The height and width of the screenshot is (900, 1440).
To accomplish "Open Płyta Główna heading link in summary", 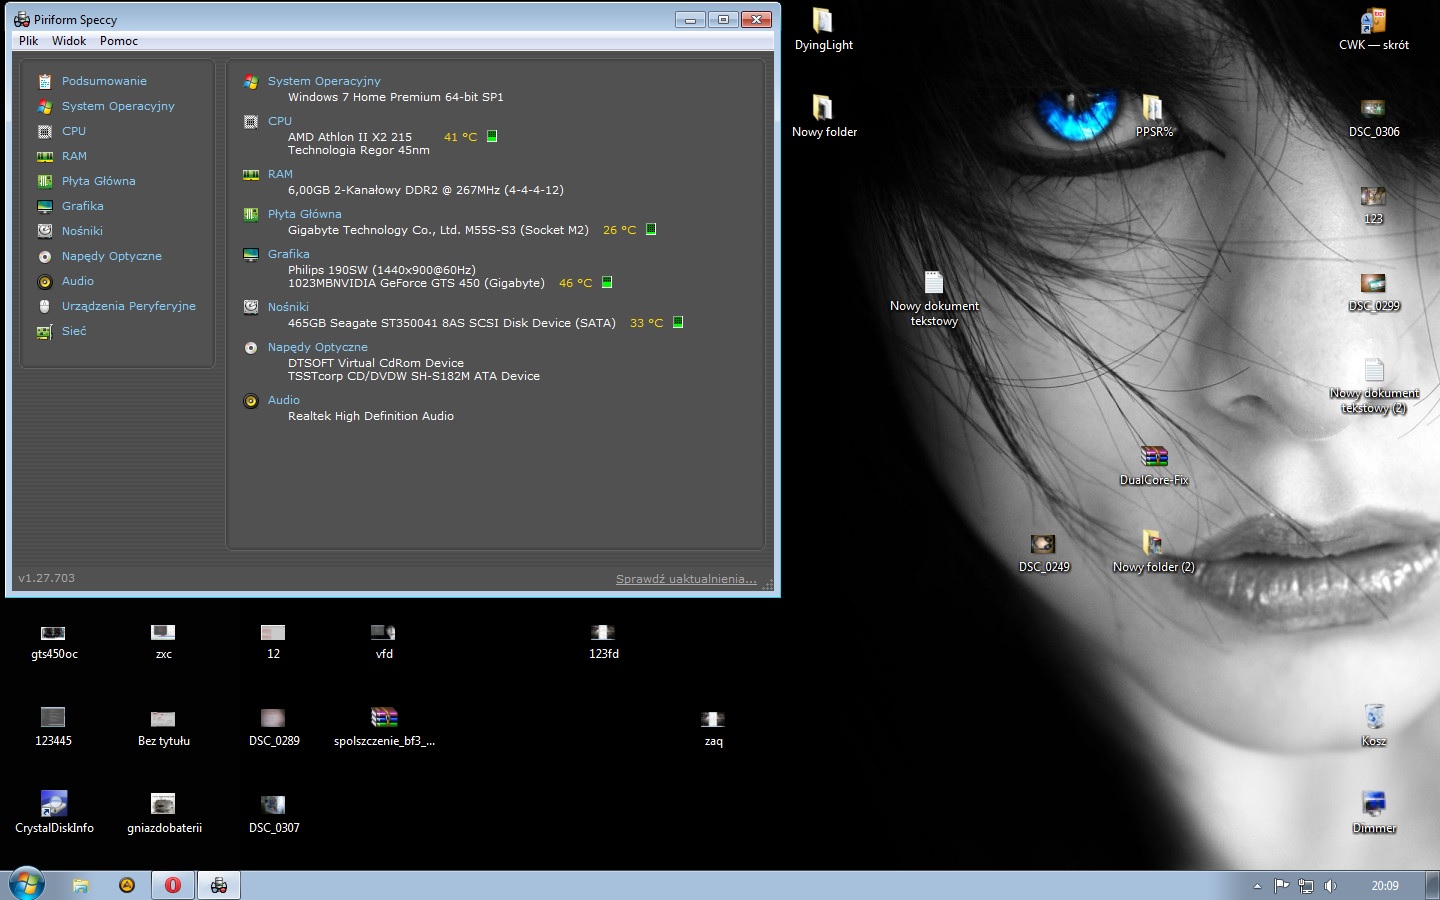I will (305, 214).
